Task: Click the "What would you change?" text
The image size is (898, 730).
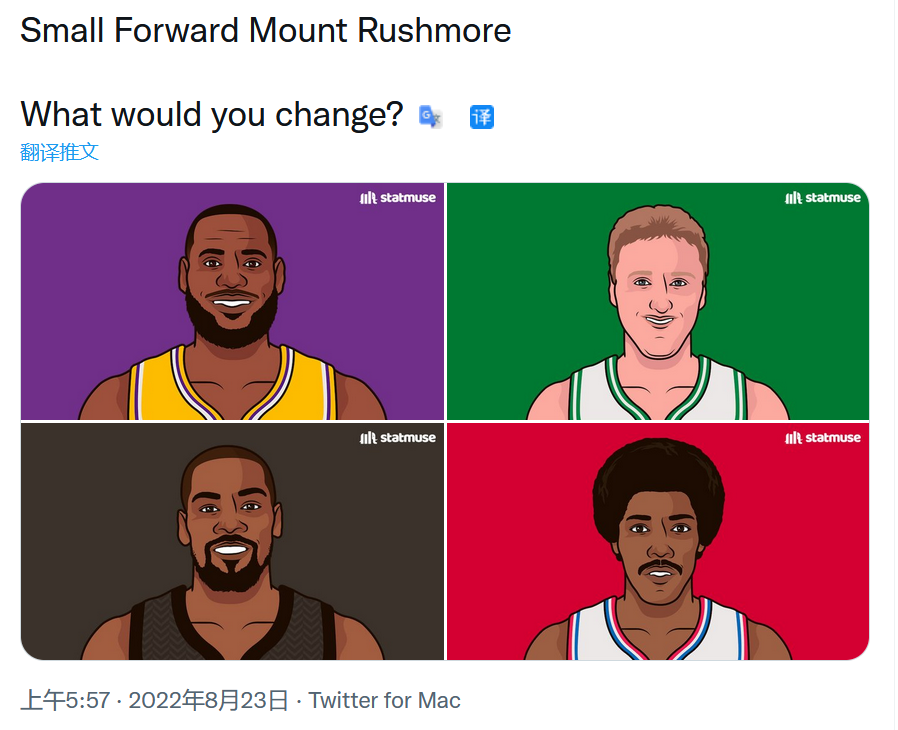Action: tap(211, 114)
